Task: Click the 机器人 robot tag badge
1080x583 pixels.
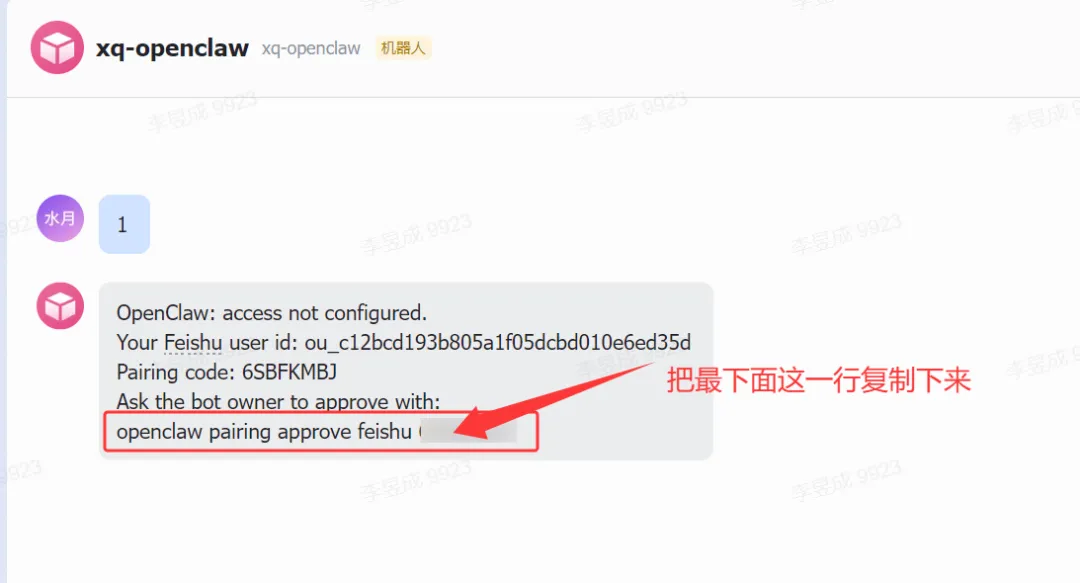Action: 403,48
